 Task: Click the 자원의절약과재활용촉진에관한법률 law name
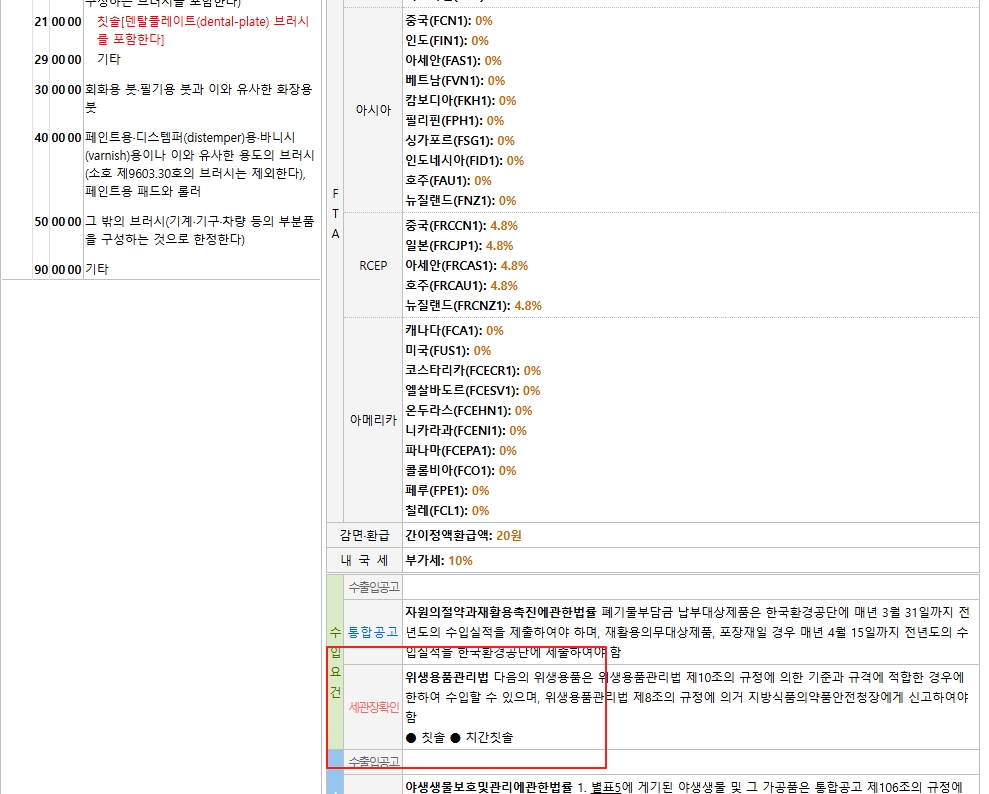(500, 612)
